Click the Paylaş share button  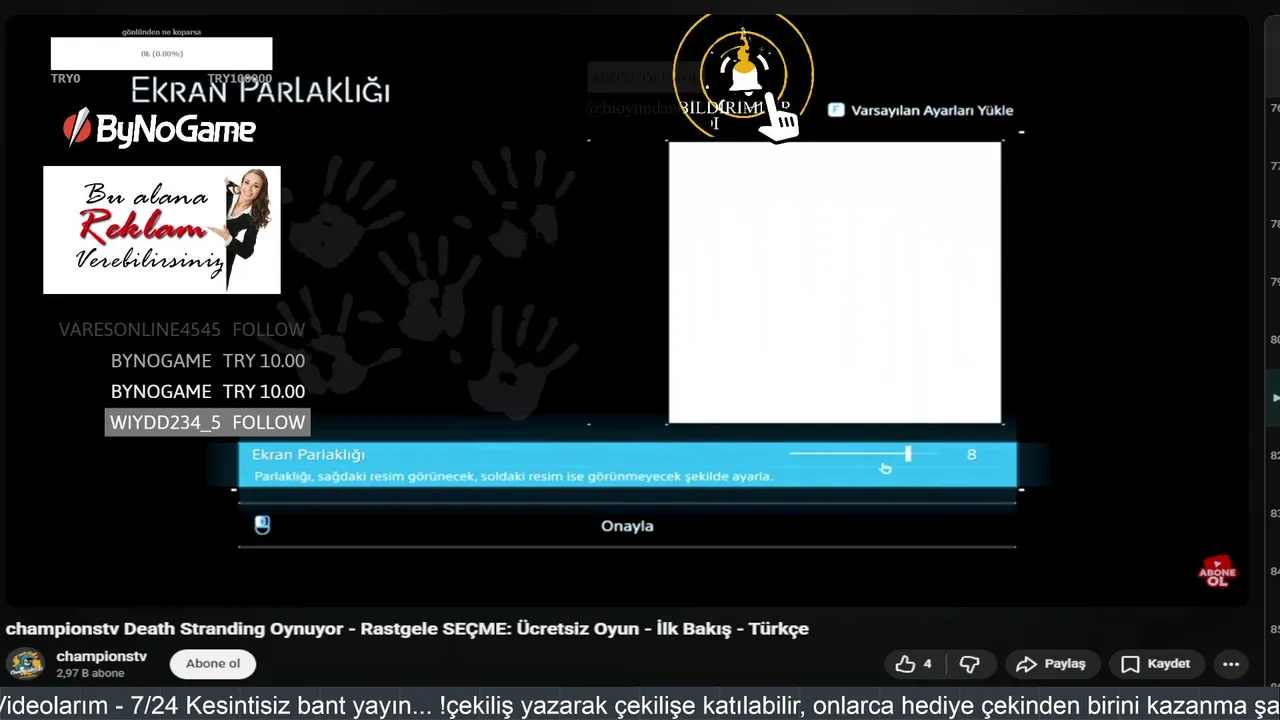pos(1051,664)
